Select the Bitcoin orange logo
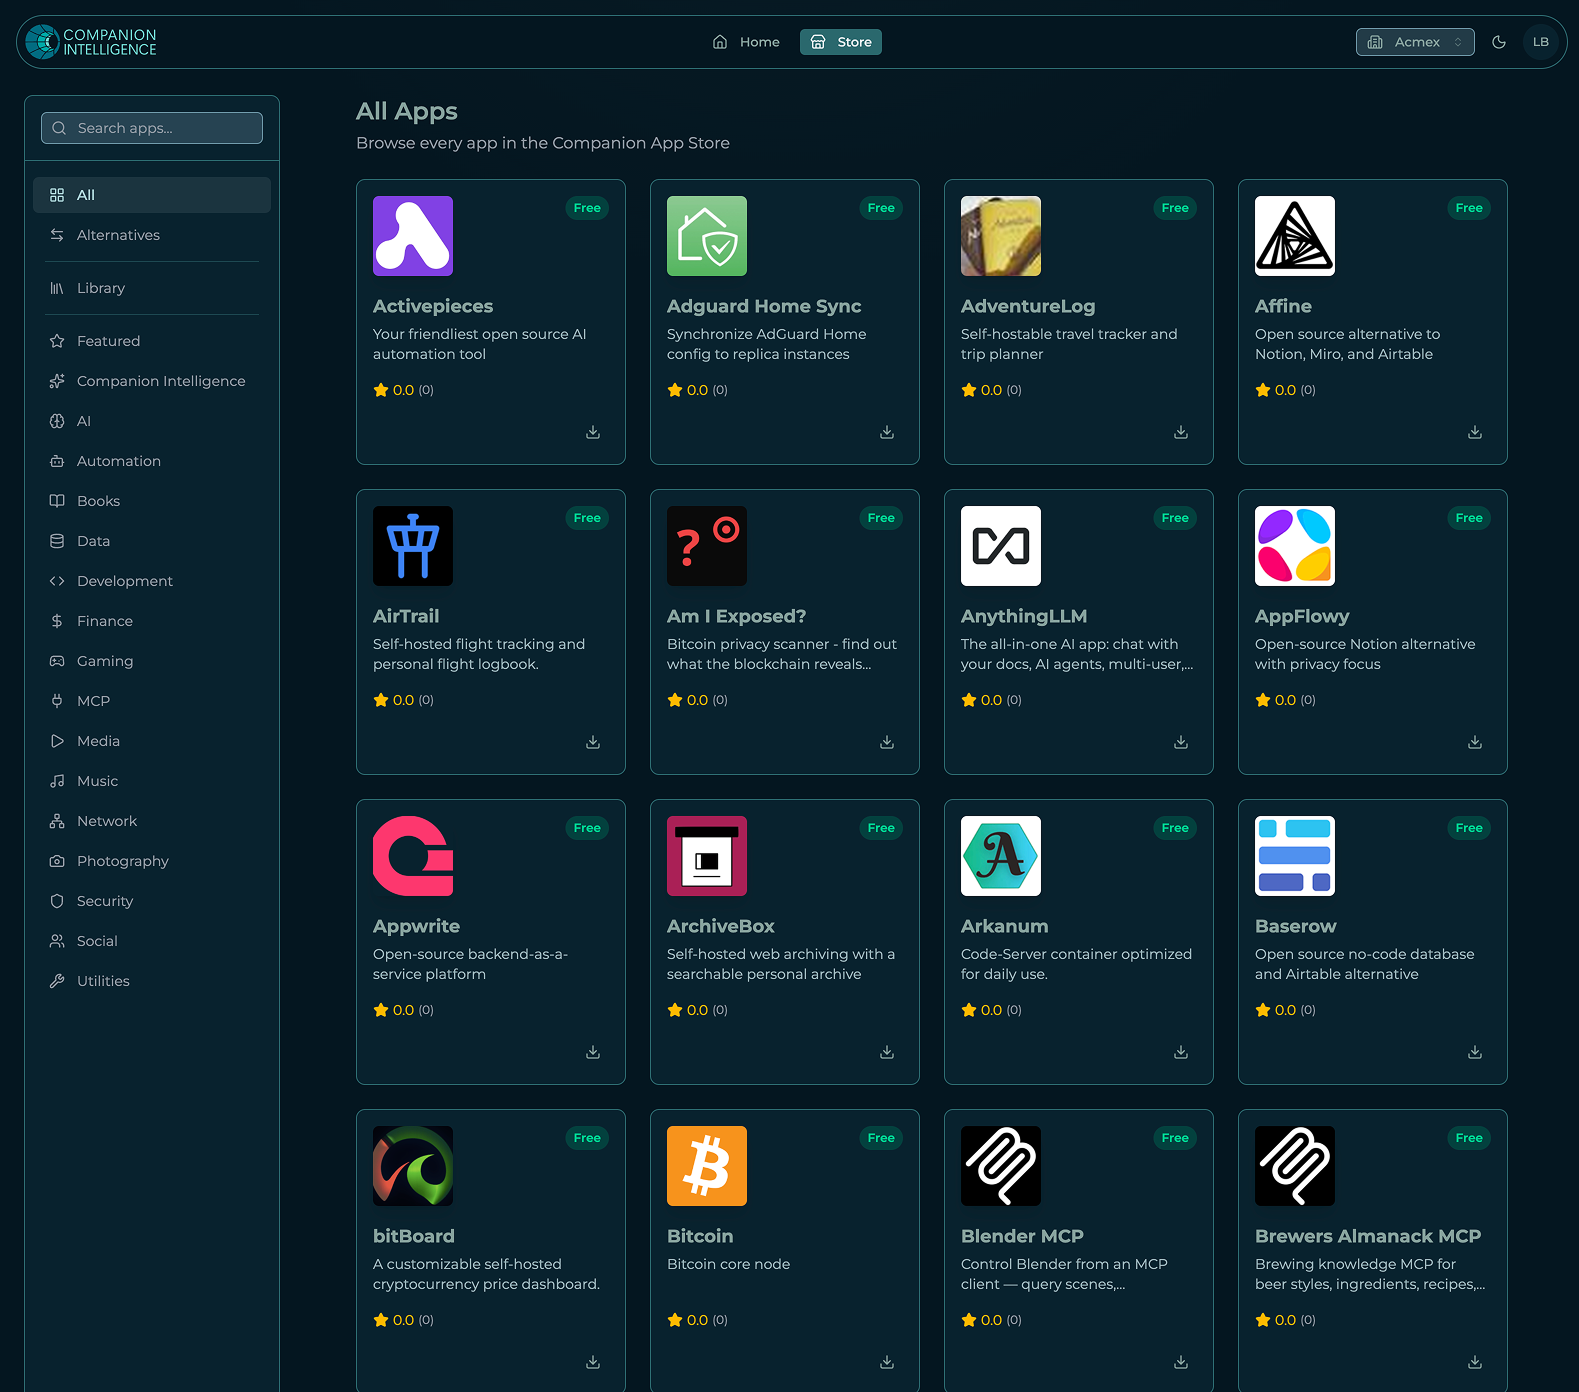The image size is (1579, 1392). tap(707, 1166)
